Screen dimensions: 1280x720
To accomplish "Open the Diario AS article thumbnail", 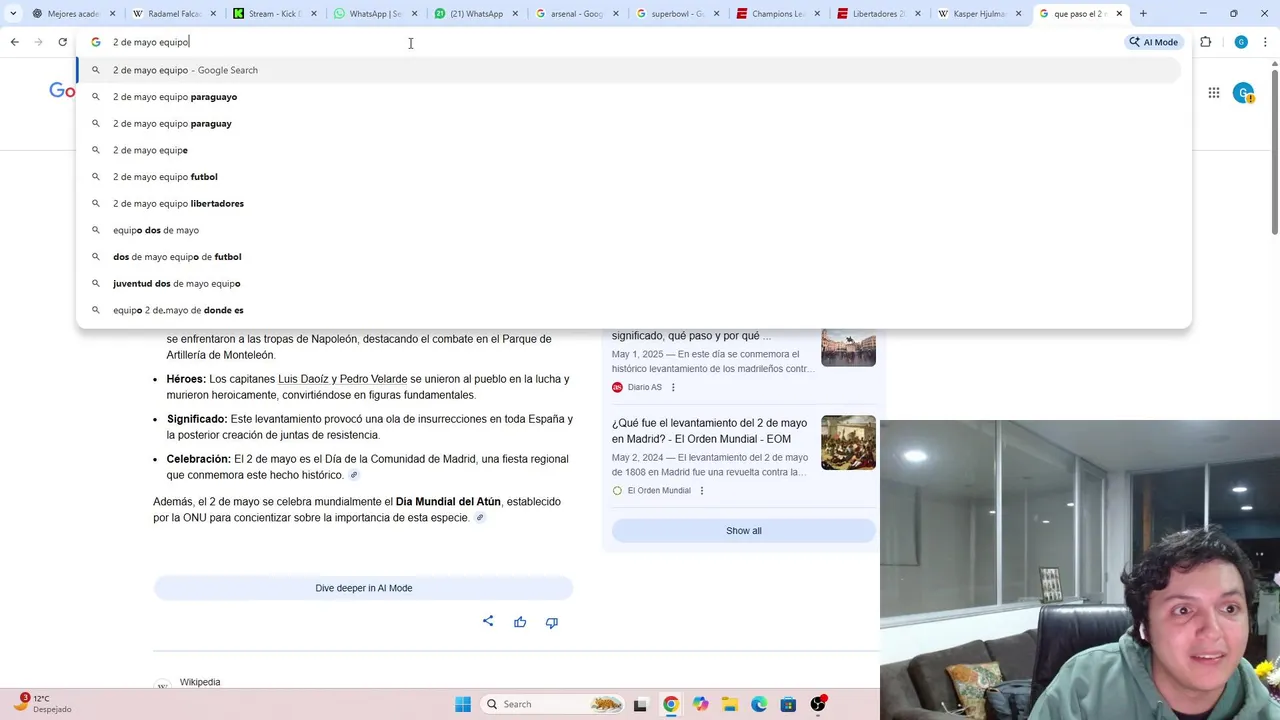I will pos(848,348).
